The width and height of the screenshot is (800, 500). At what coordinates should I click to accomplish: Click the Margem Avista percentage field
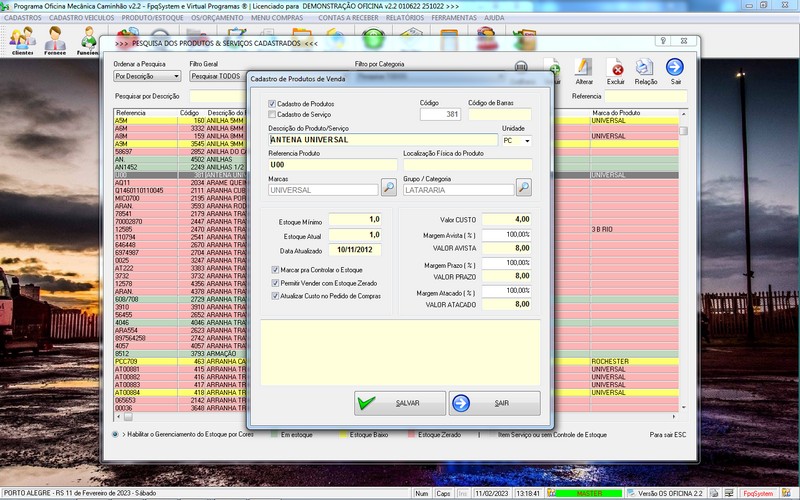507,235
